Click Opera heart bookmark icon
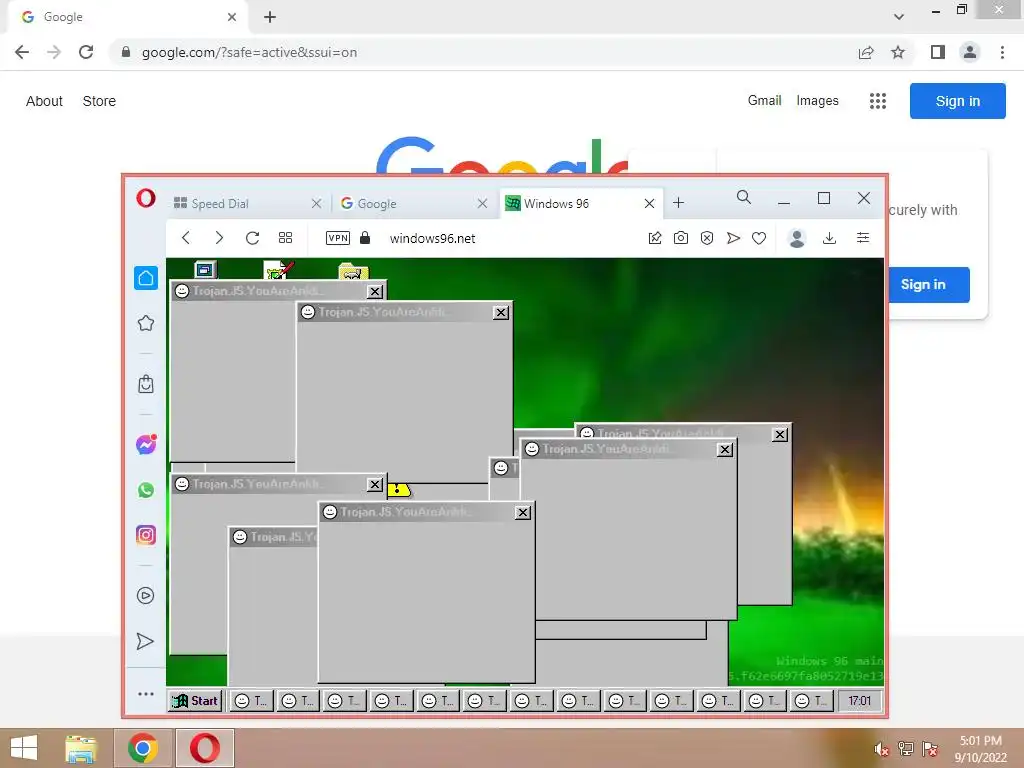 [x=759, y=238]
